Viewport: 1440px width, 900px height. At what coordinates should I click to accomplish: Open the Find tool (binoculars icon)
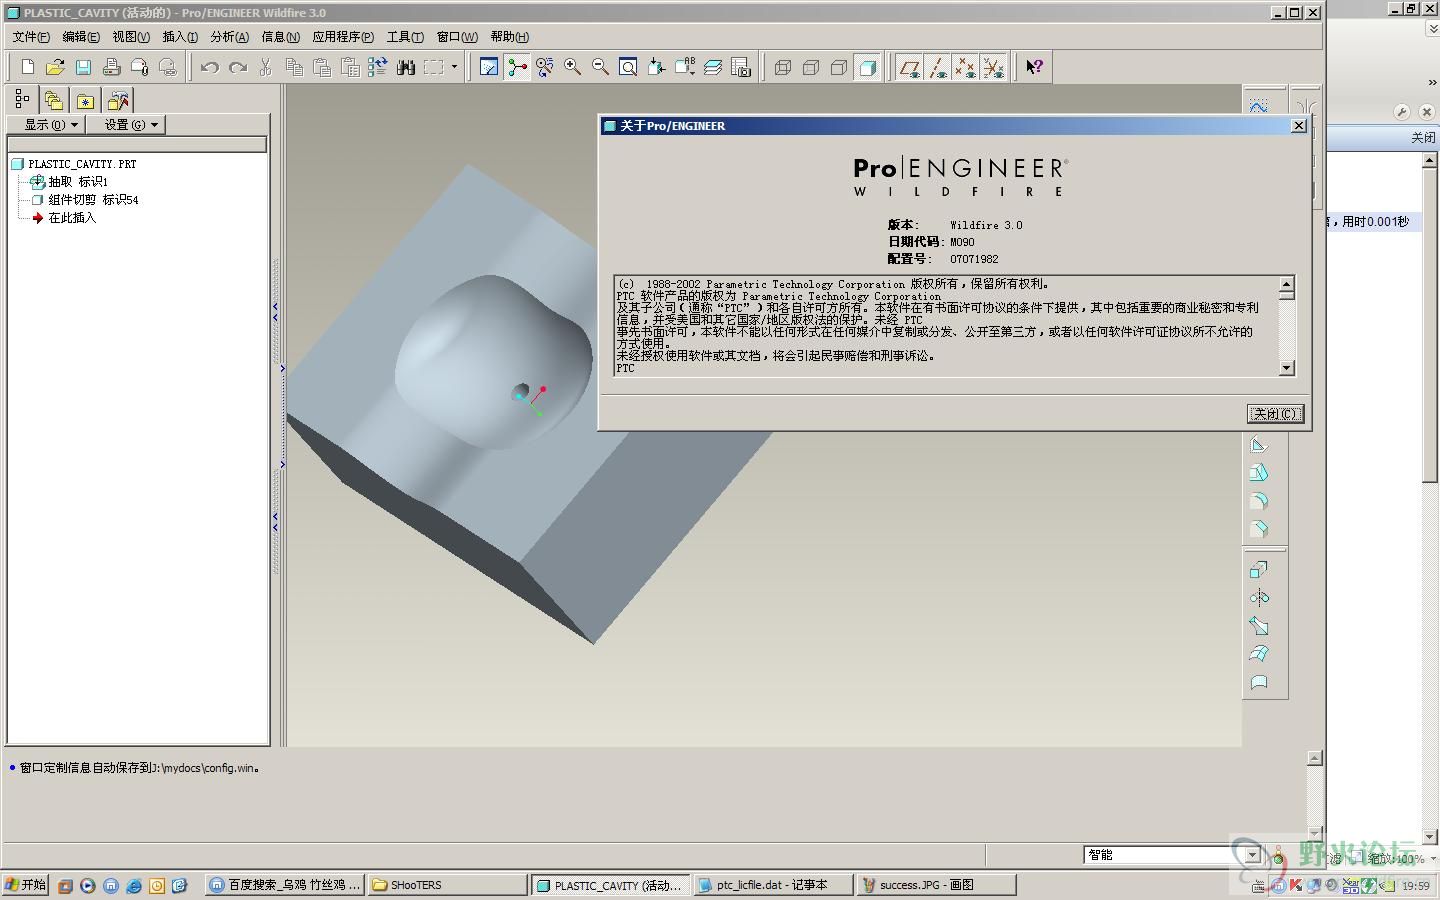(405, 67)
